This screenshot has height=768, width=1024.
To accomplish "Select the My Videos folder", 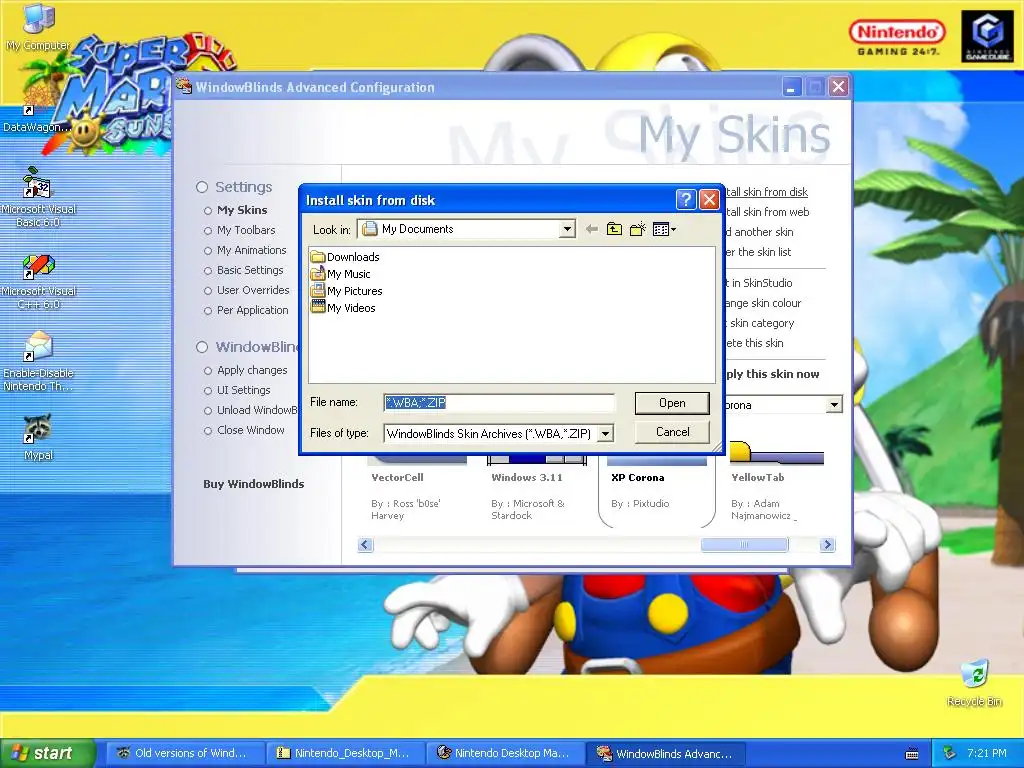I will pyautogui.click(x=344, y=308).
